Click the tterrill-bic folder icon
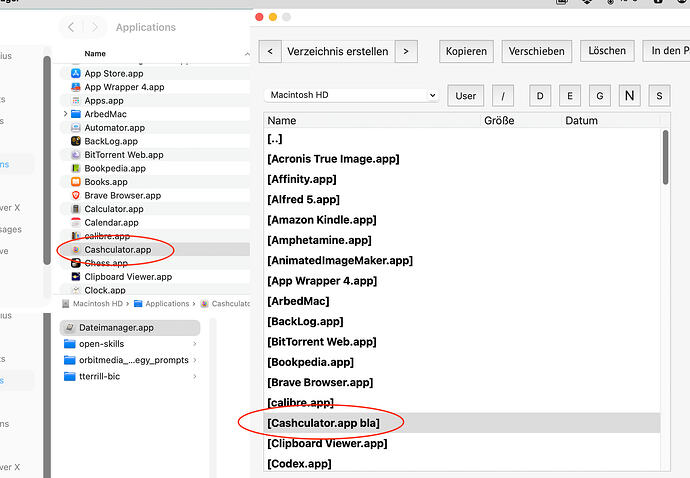Screen dimensions: 690x478 coord(70,376)
